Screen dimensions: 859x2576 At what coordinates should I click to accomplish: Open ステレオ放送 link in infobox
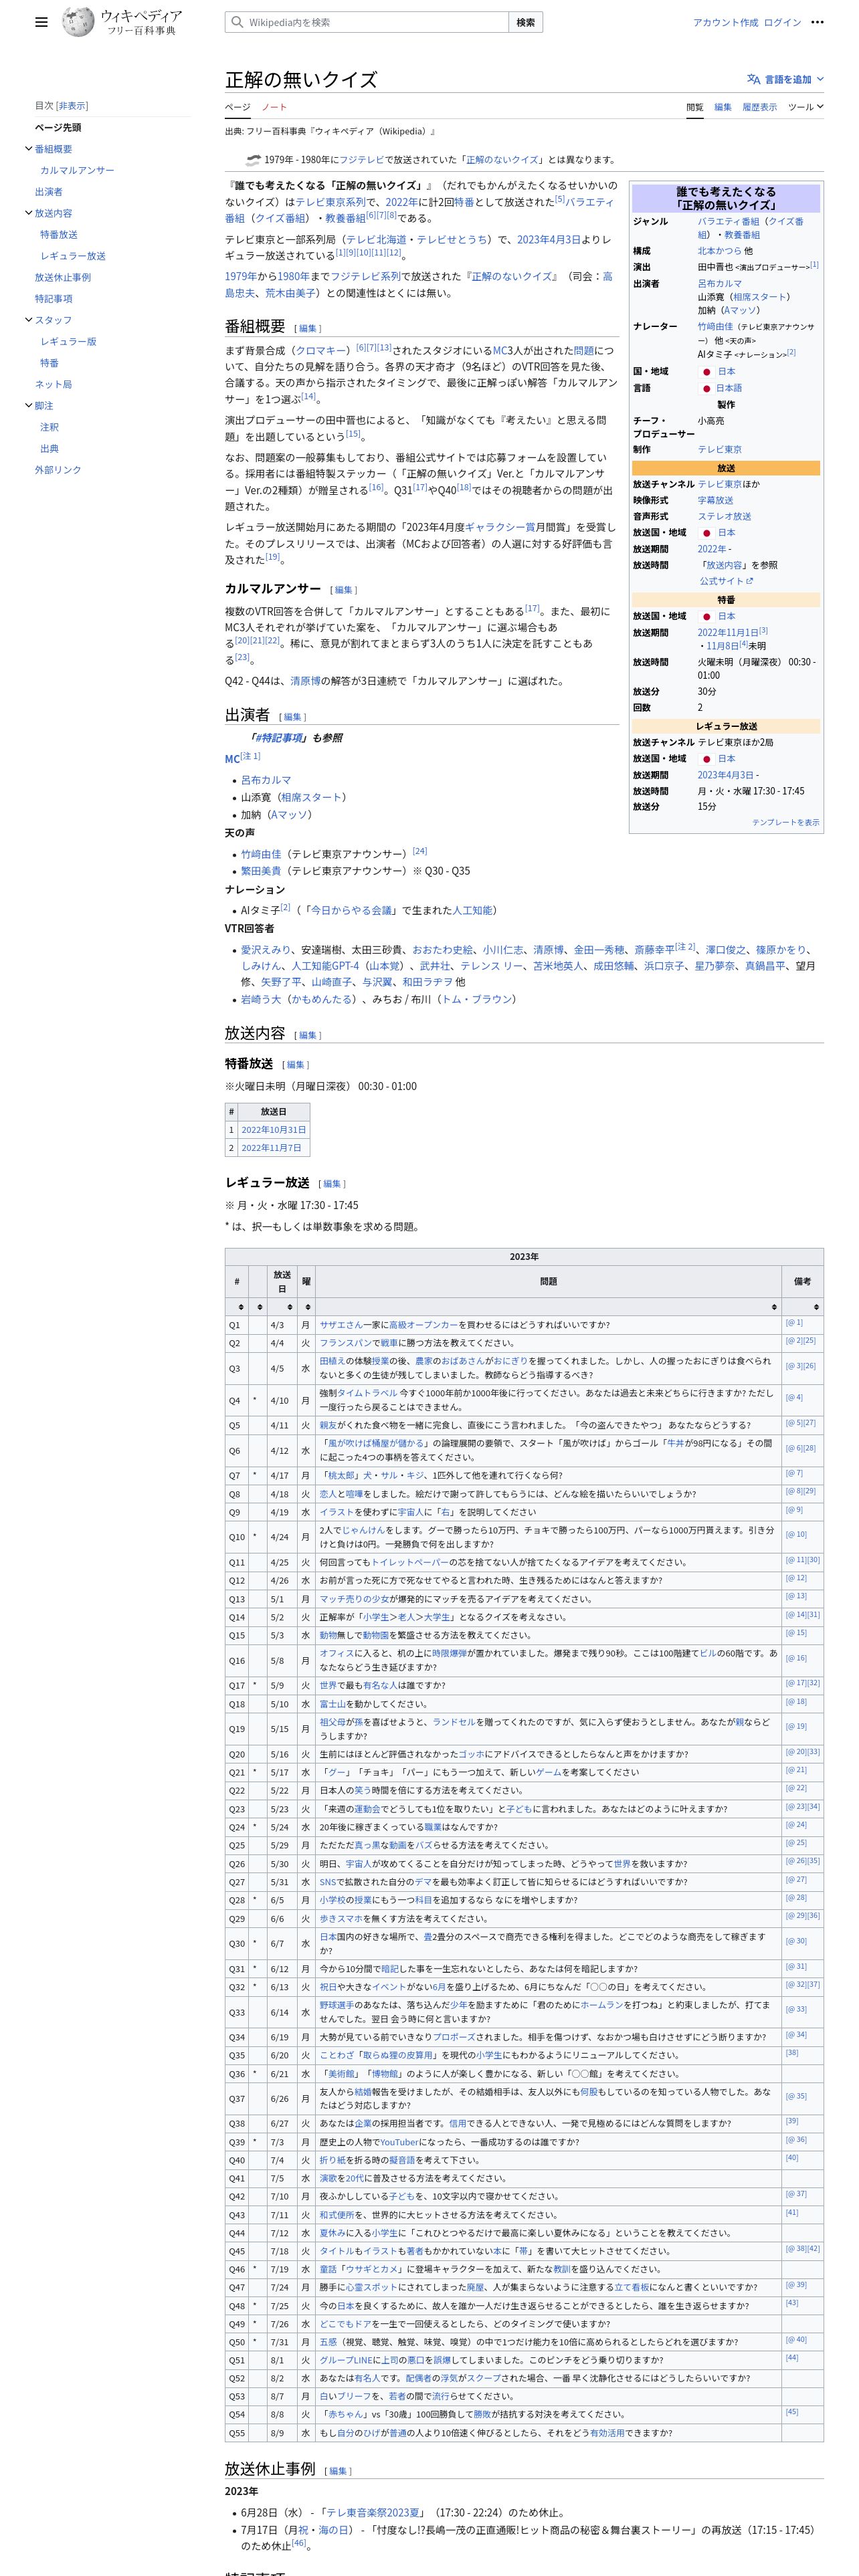click(x=724, y=517)
